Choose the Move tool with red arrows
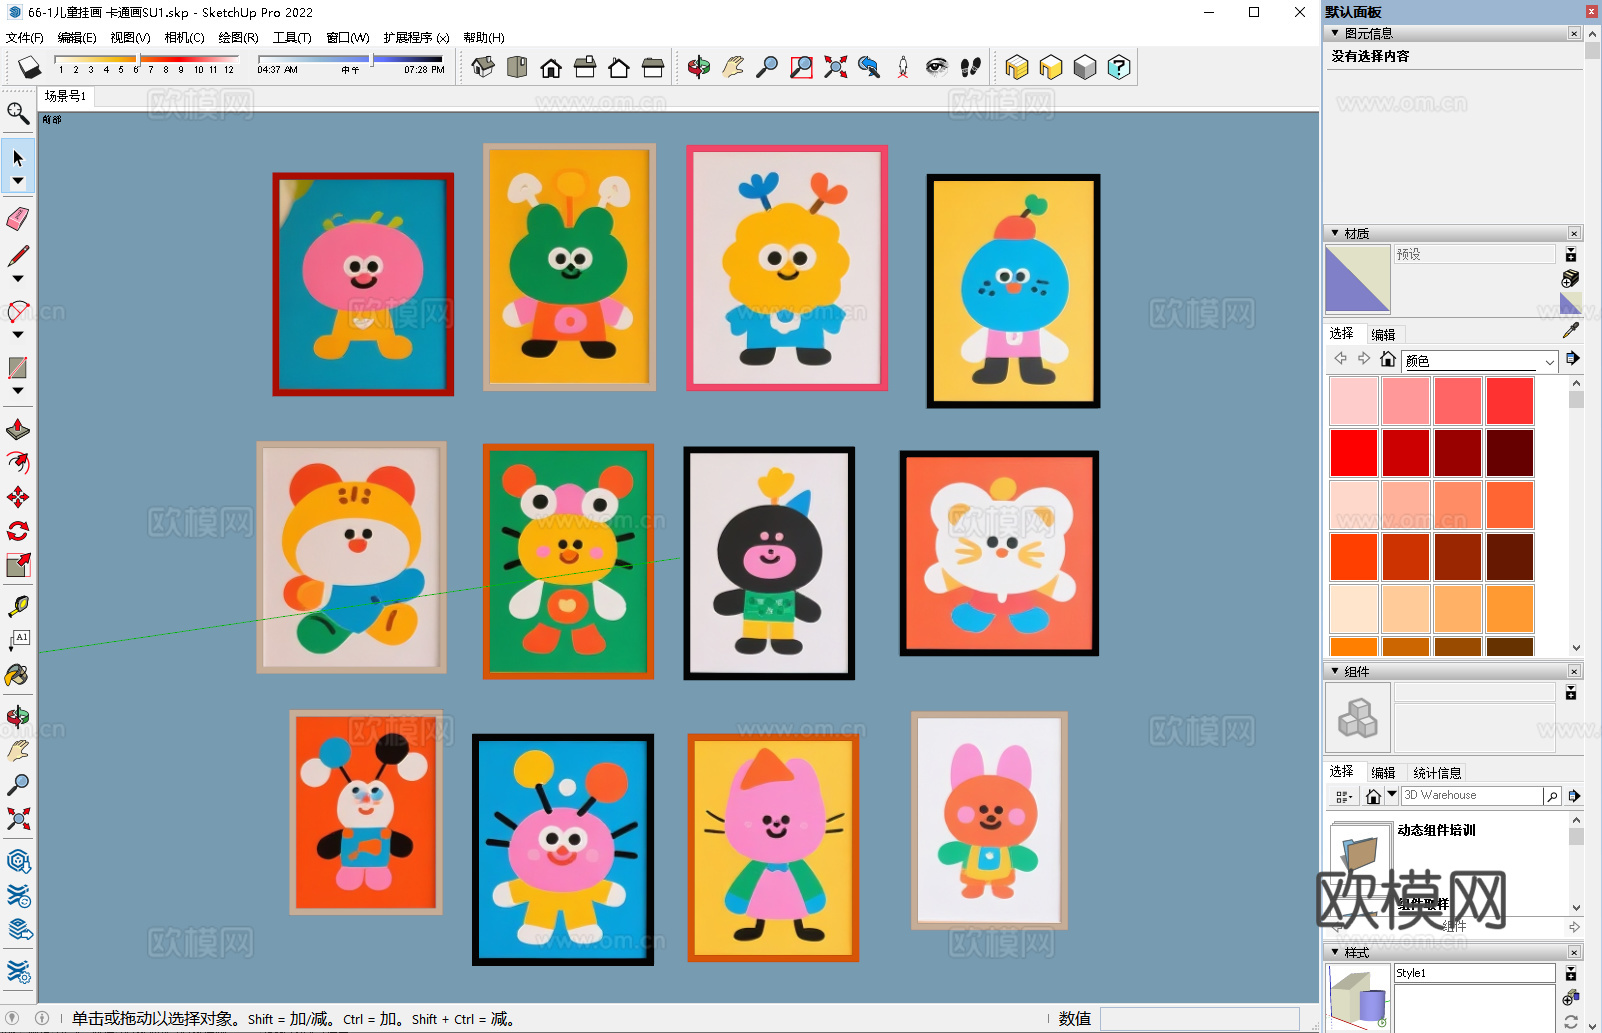Viewport: 1602px width, 1033px height. [x=18, y=497]
